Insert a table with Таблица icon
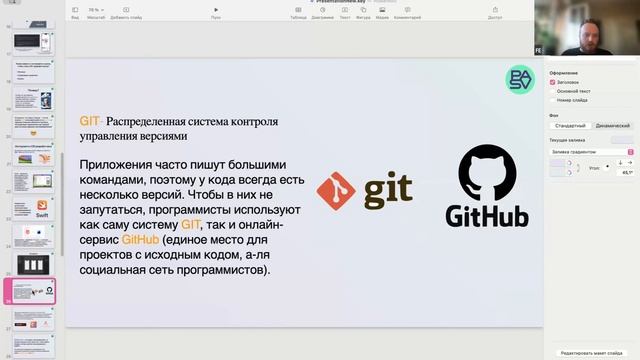Screen dimensions: 640x360 [298, 10]
